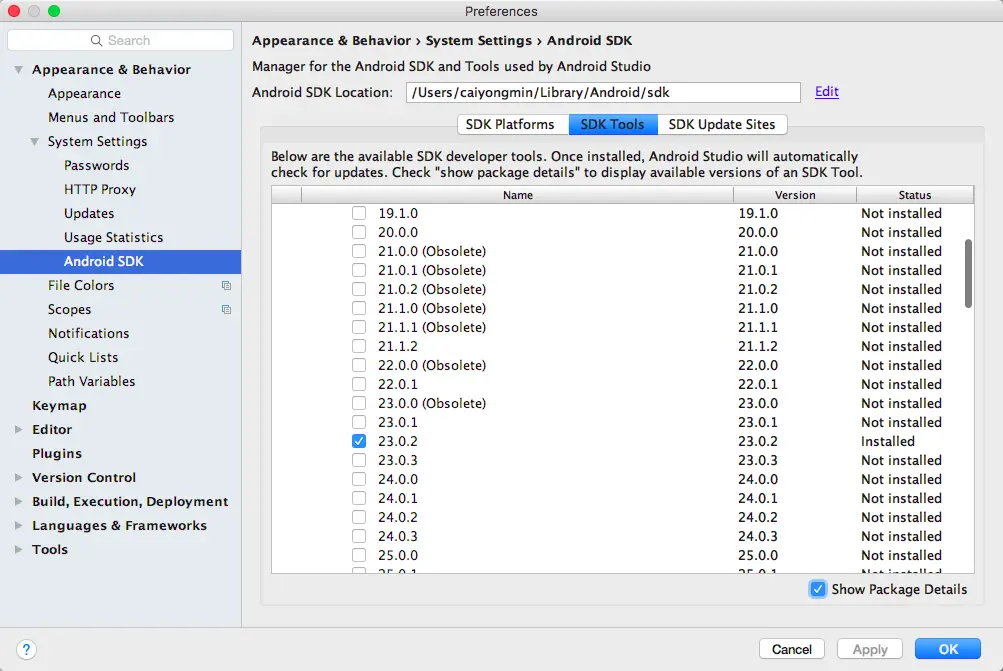The image size is (1003, 671).
Task: Click the '24.0.1' row name
Action: click(398, 498)
